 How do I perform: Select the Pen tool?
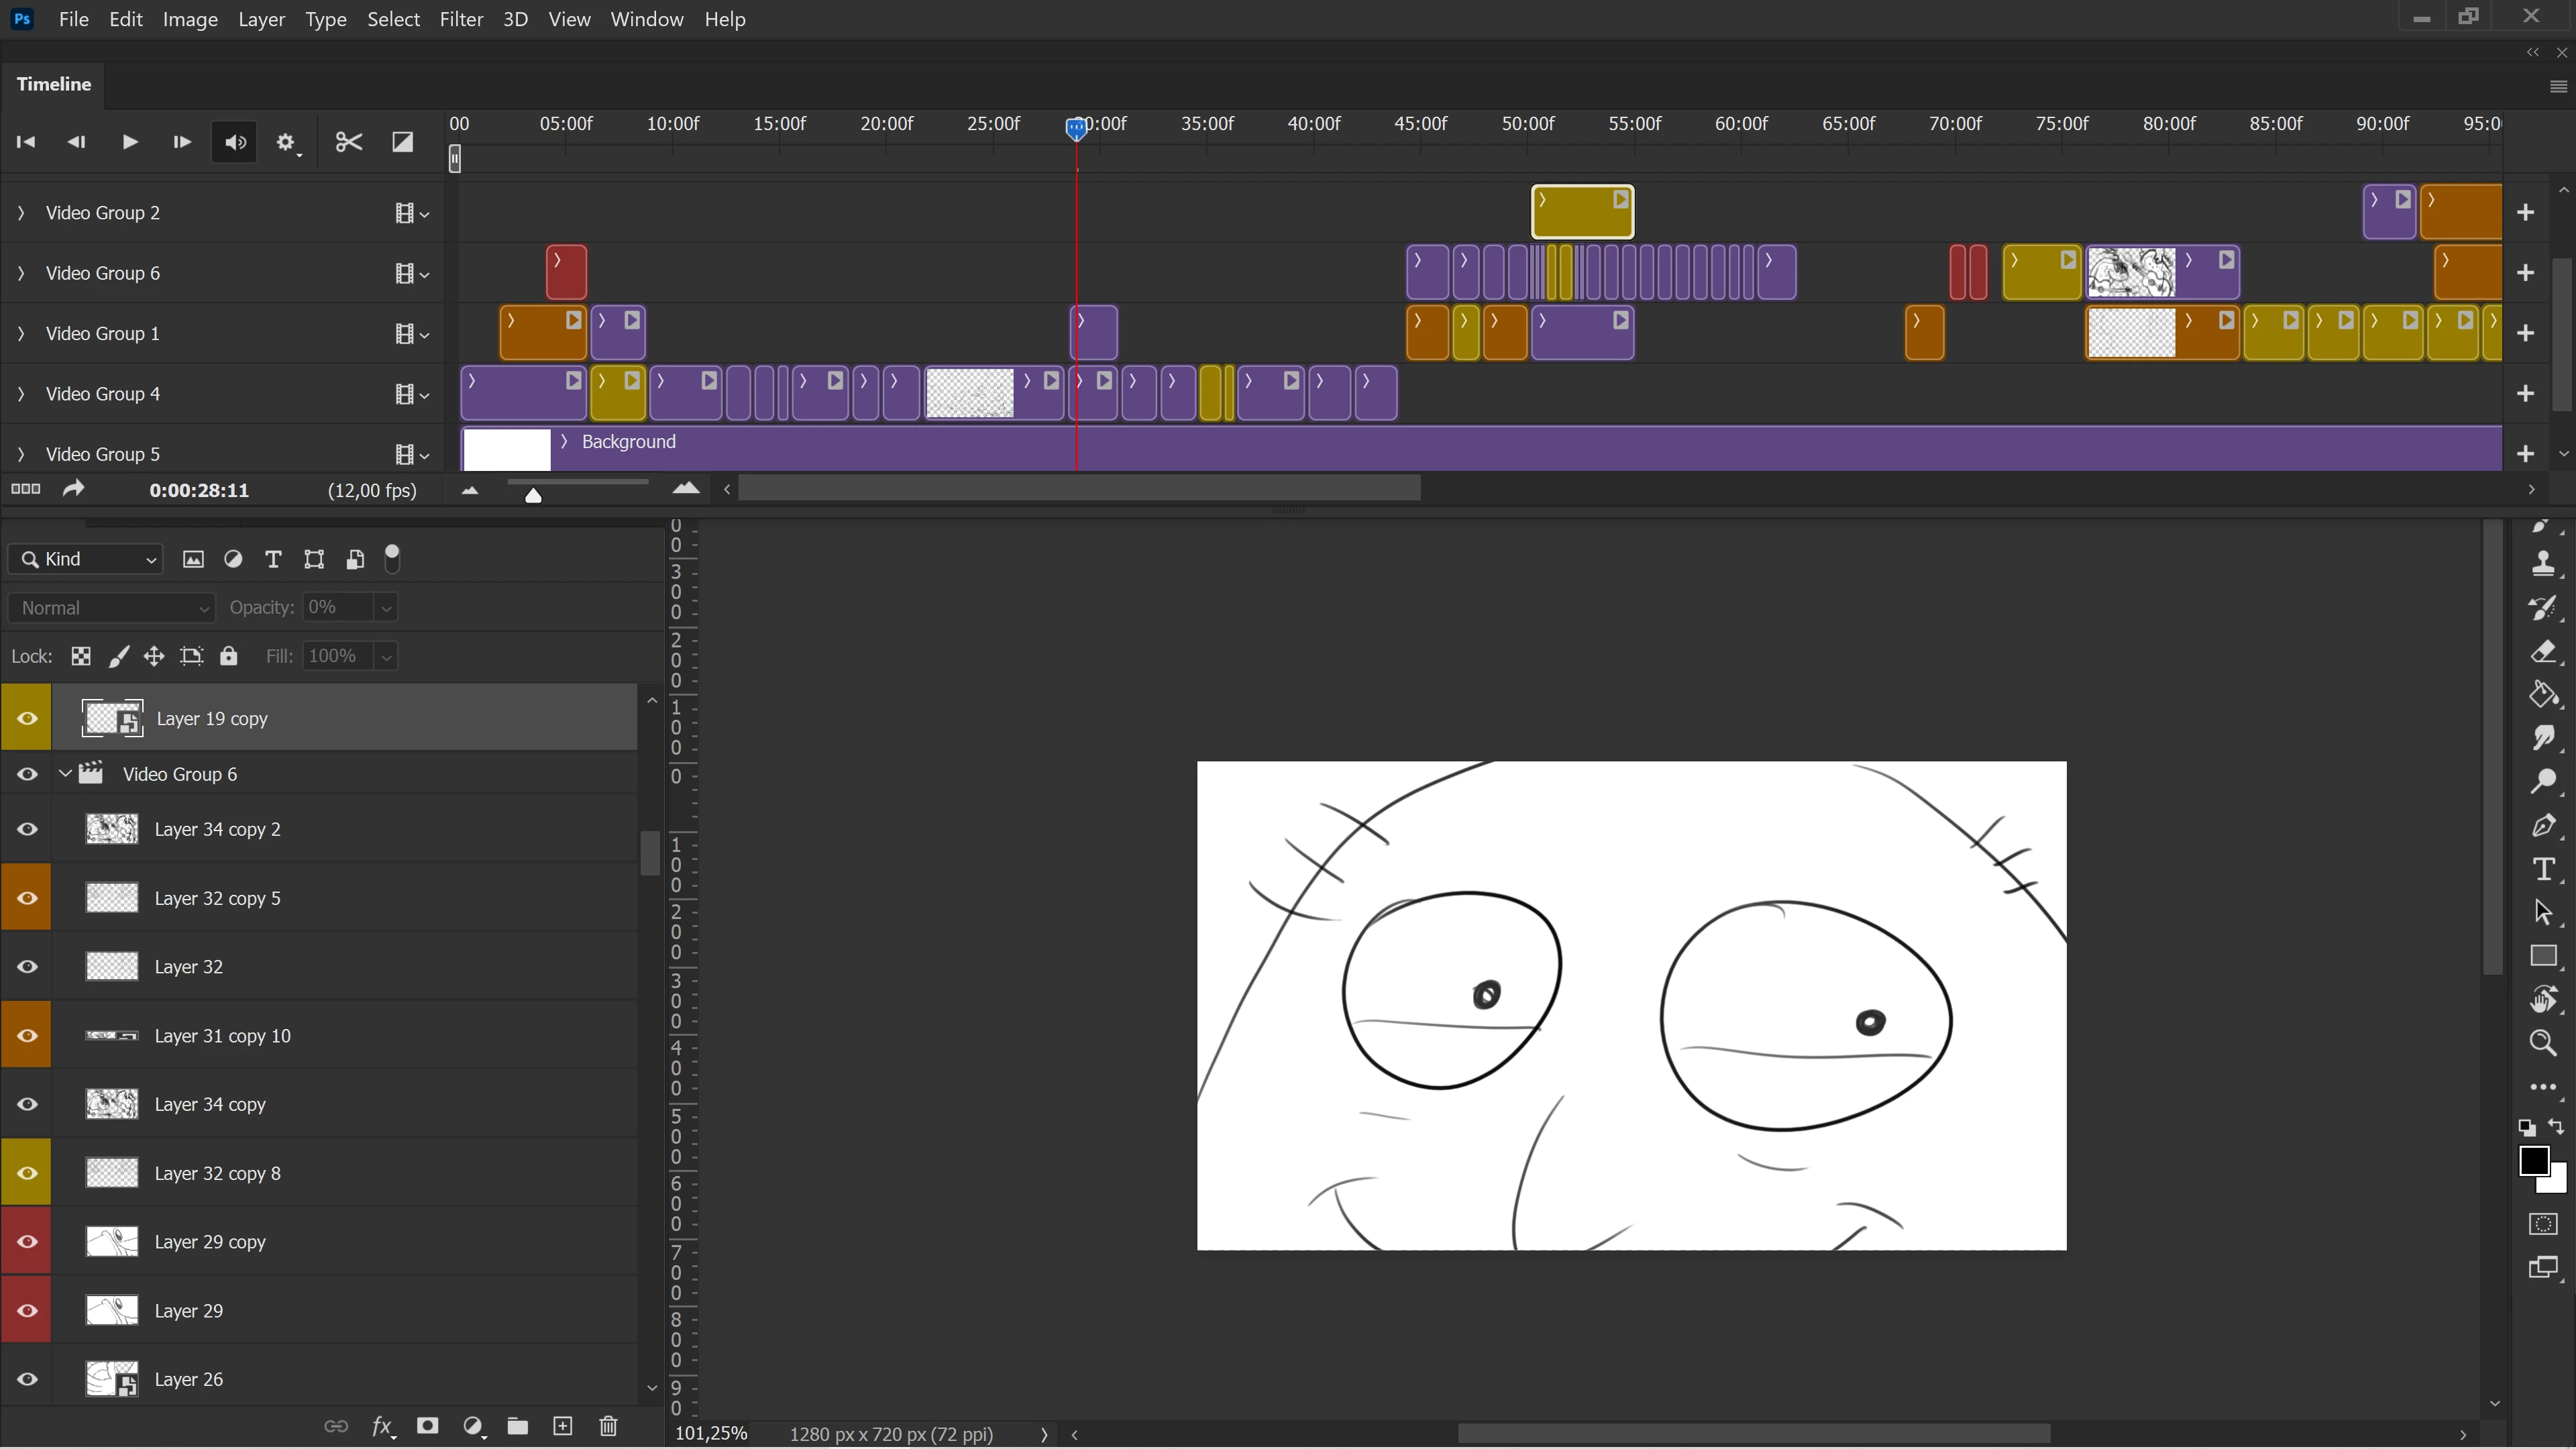pyautogui.click(x=2543, y=826)
